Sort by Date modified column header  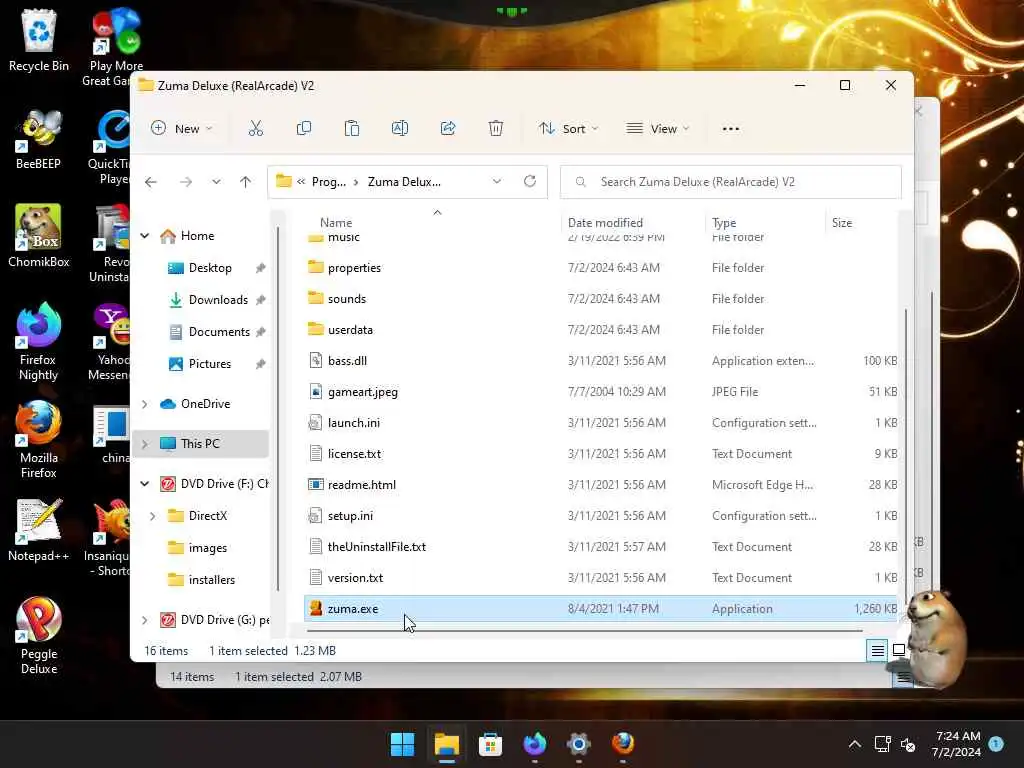[x=605, y=223]
